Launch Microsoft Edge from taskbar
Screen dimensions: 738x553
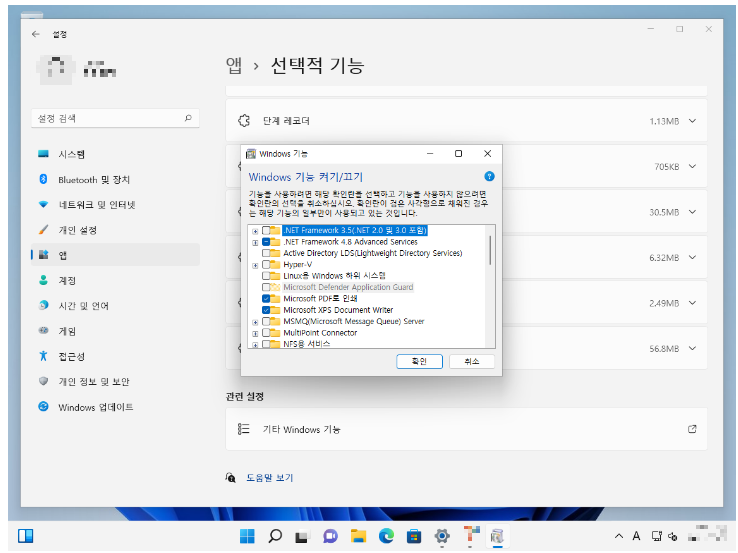pyautogui.click(x=386, y=536)
